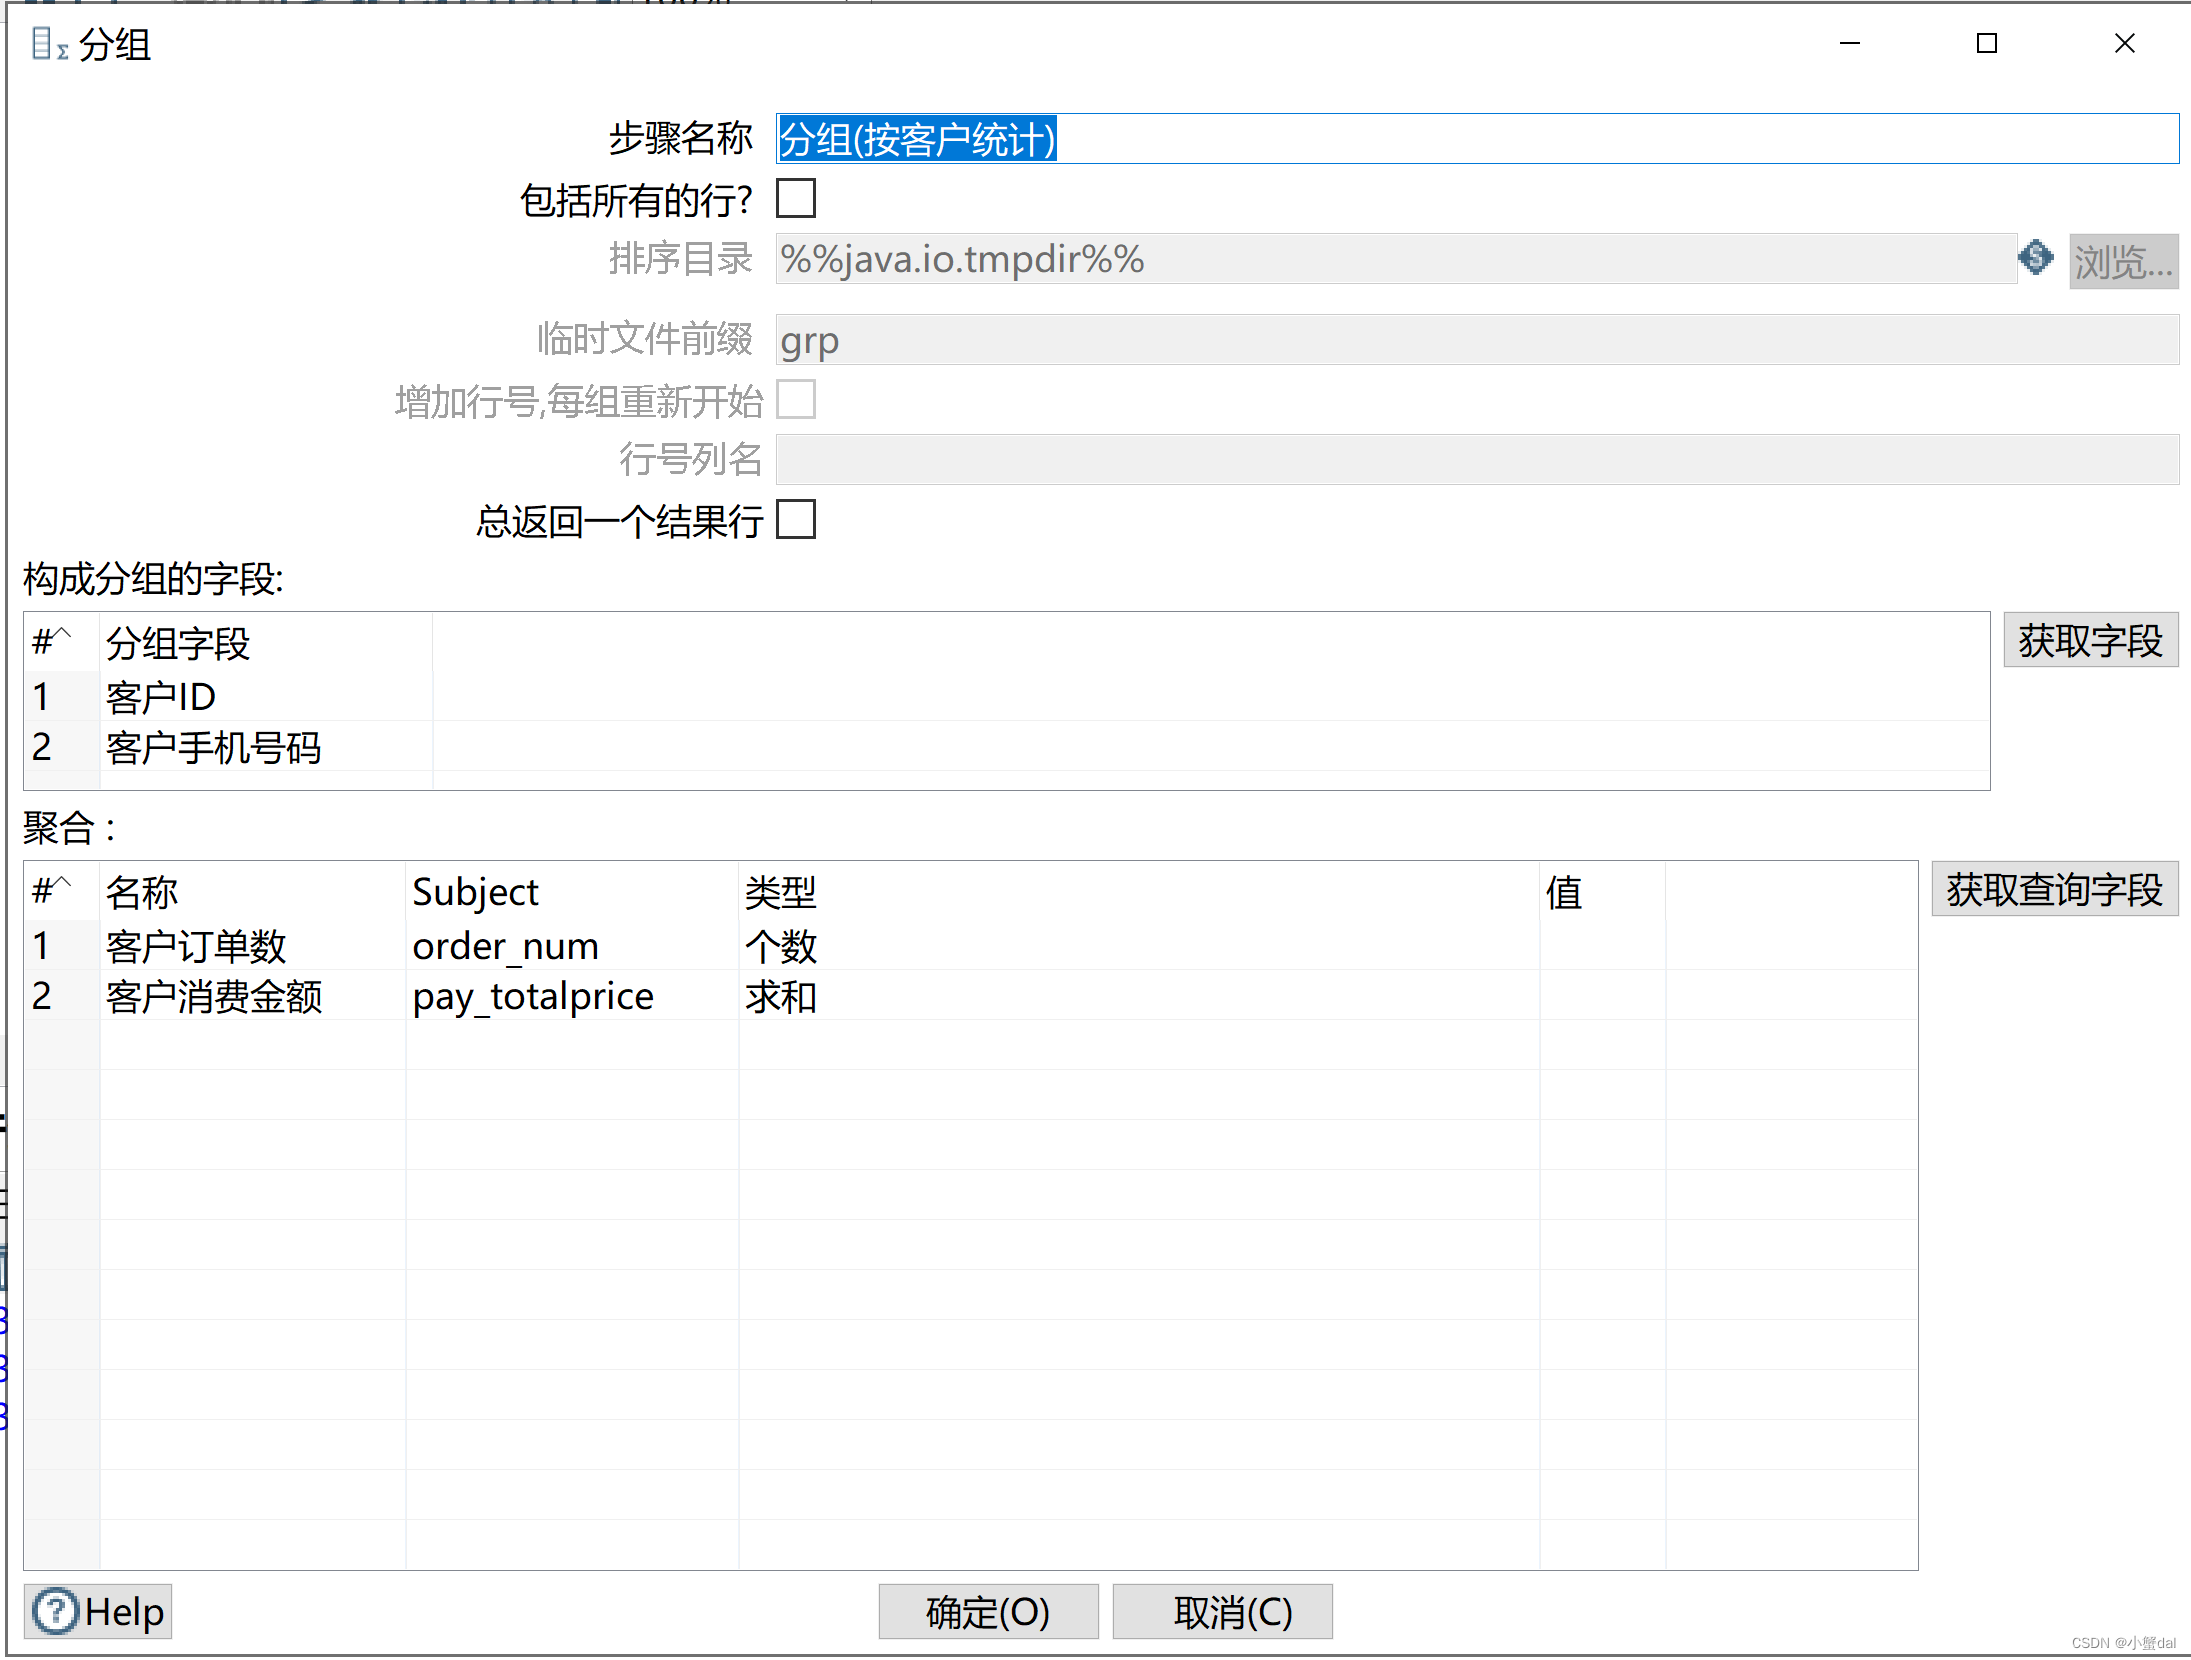Click the 浏览... browse button
This screenshot has width=2191, height=1660.
click(2123, 262)
